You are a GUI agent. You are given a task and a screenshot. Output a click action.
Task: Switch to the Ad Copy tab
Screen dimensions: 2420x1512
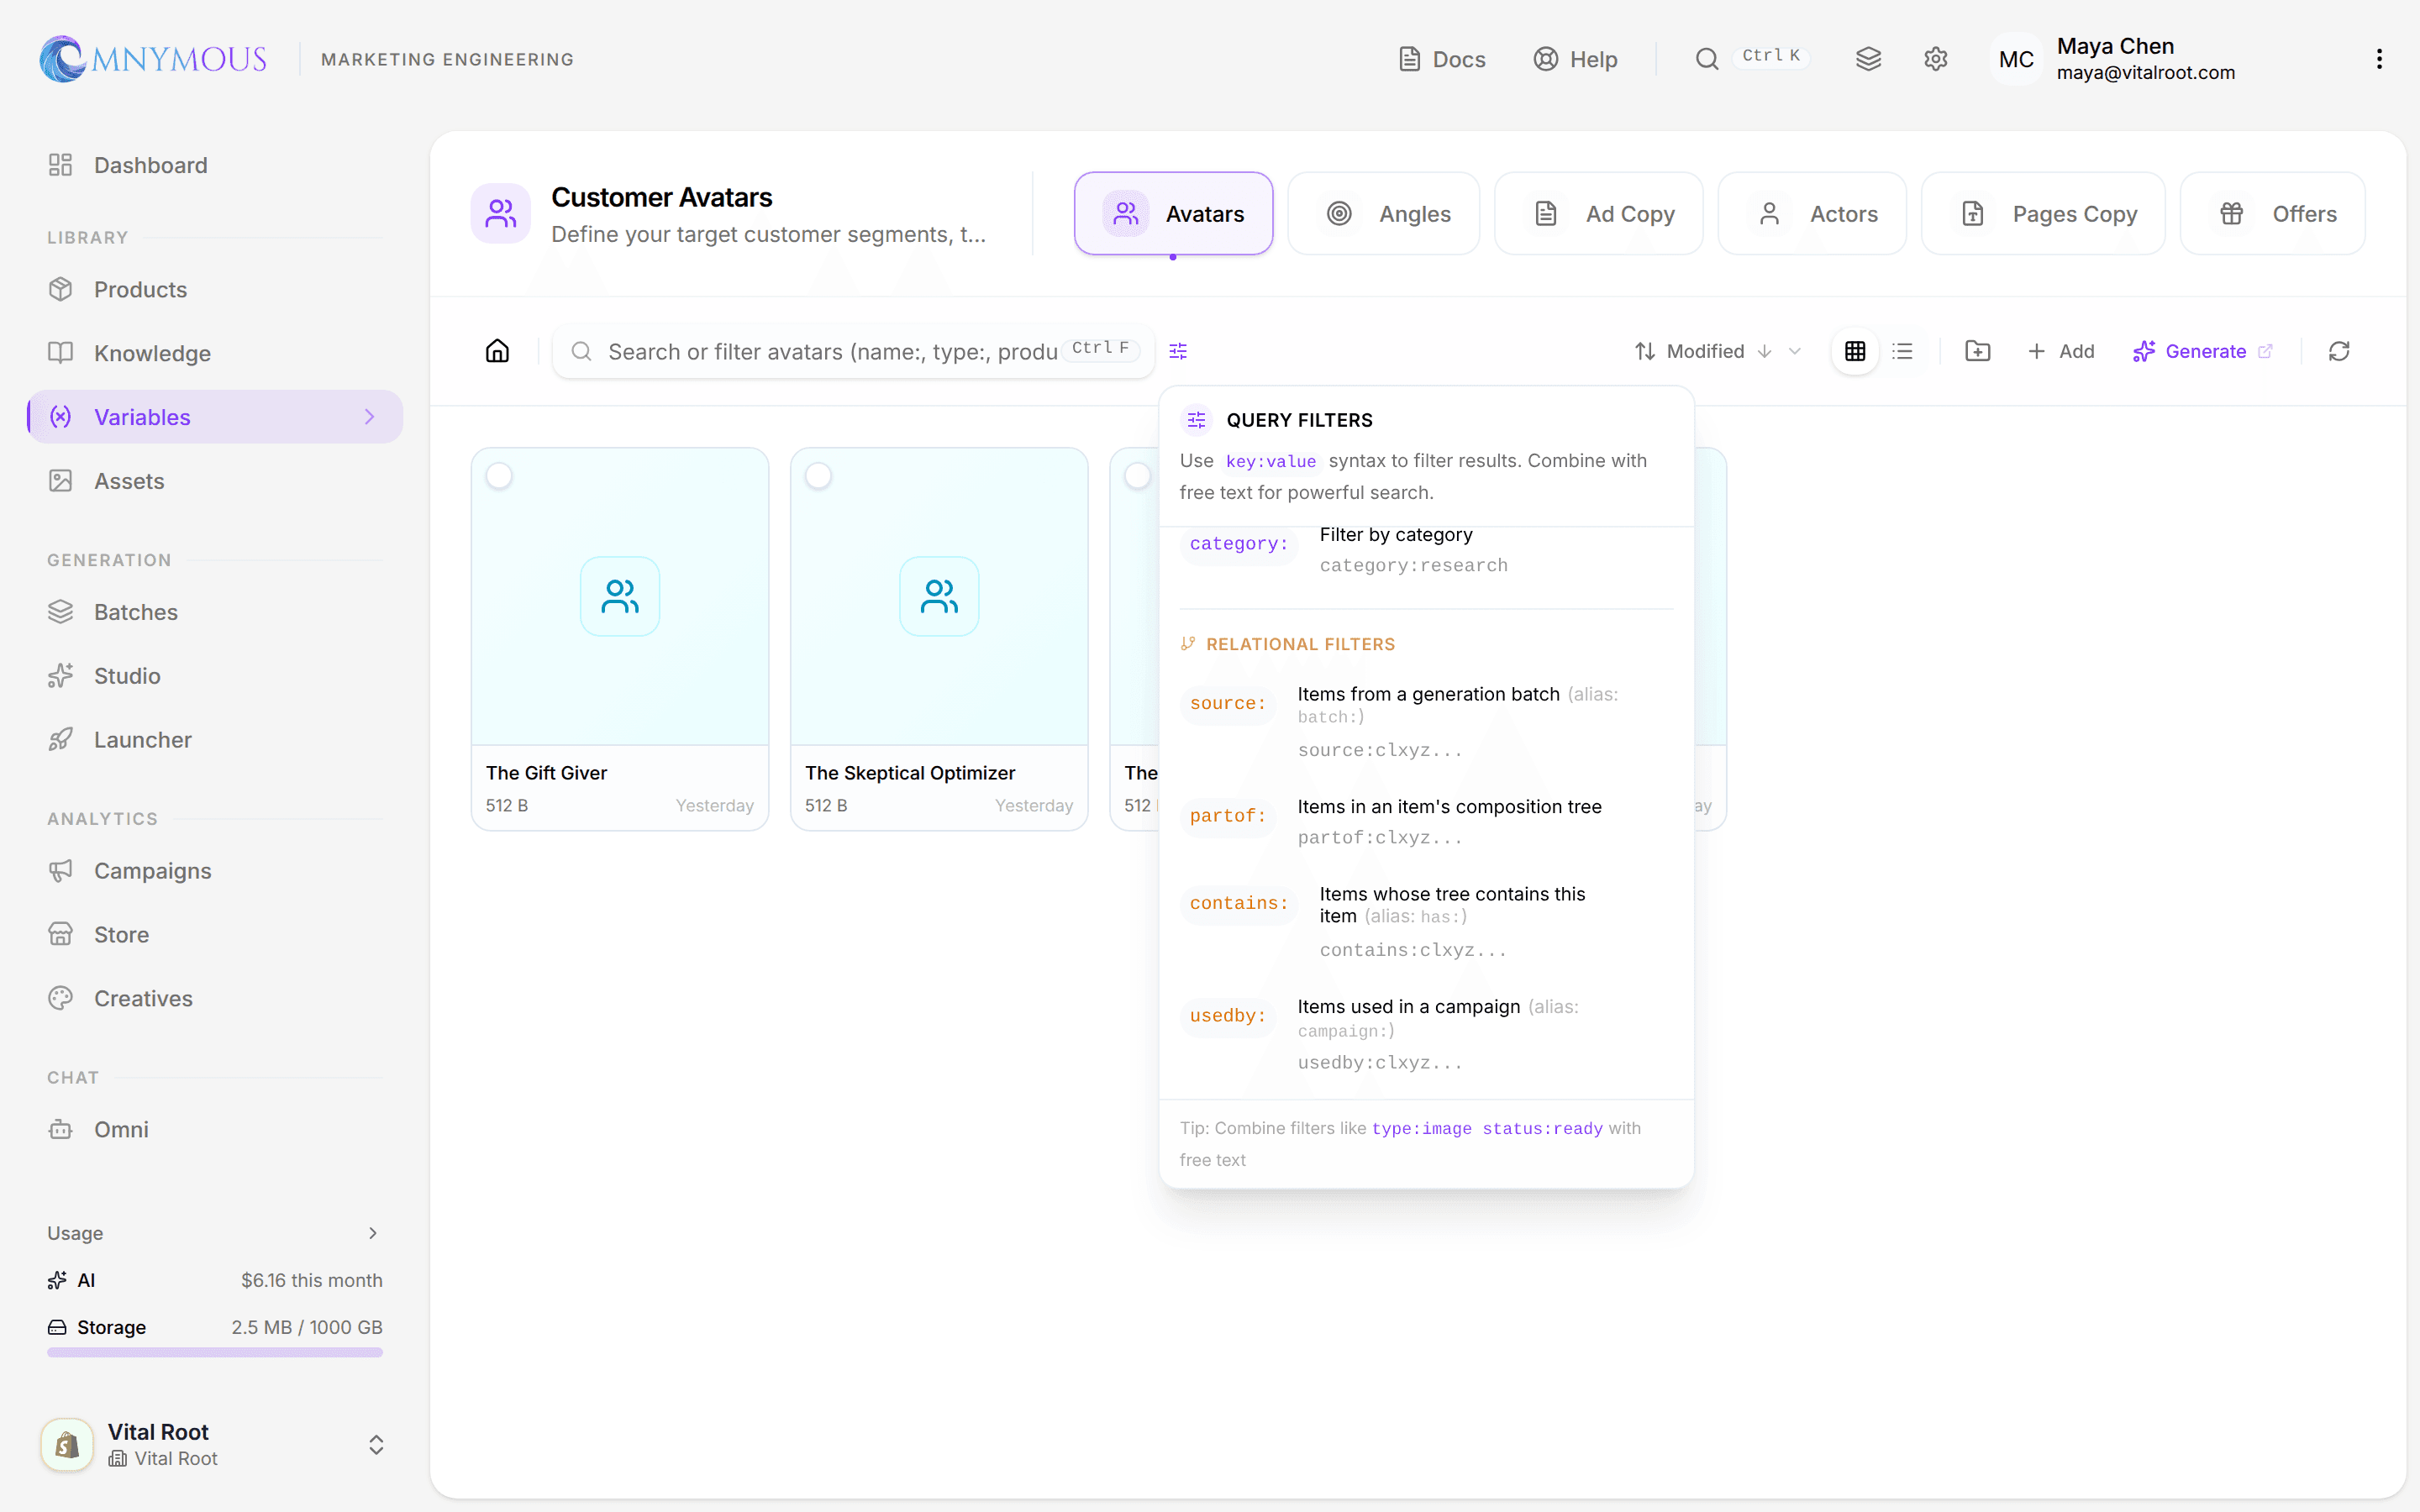[x=1598, y=213]
